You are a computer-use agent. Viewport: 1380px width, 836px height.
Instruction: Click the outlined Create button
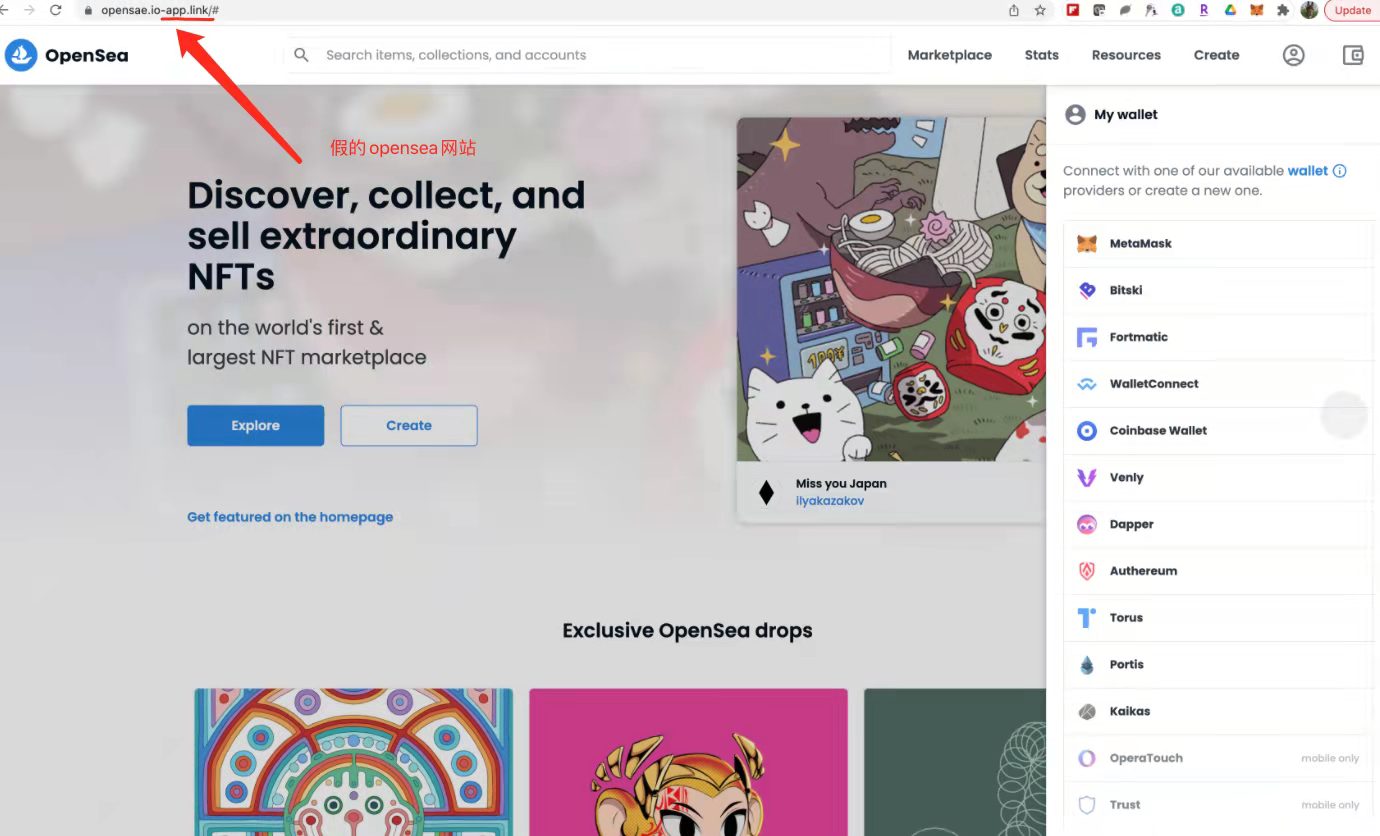click(x=409, y=426)
